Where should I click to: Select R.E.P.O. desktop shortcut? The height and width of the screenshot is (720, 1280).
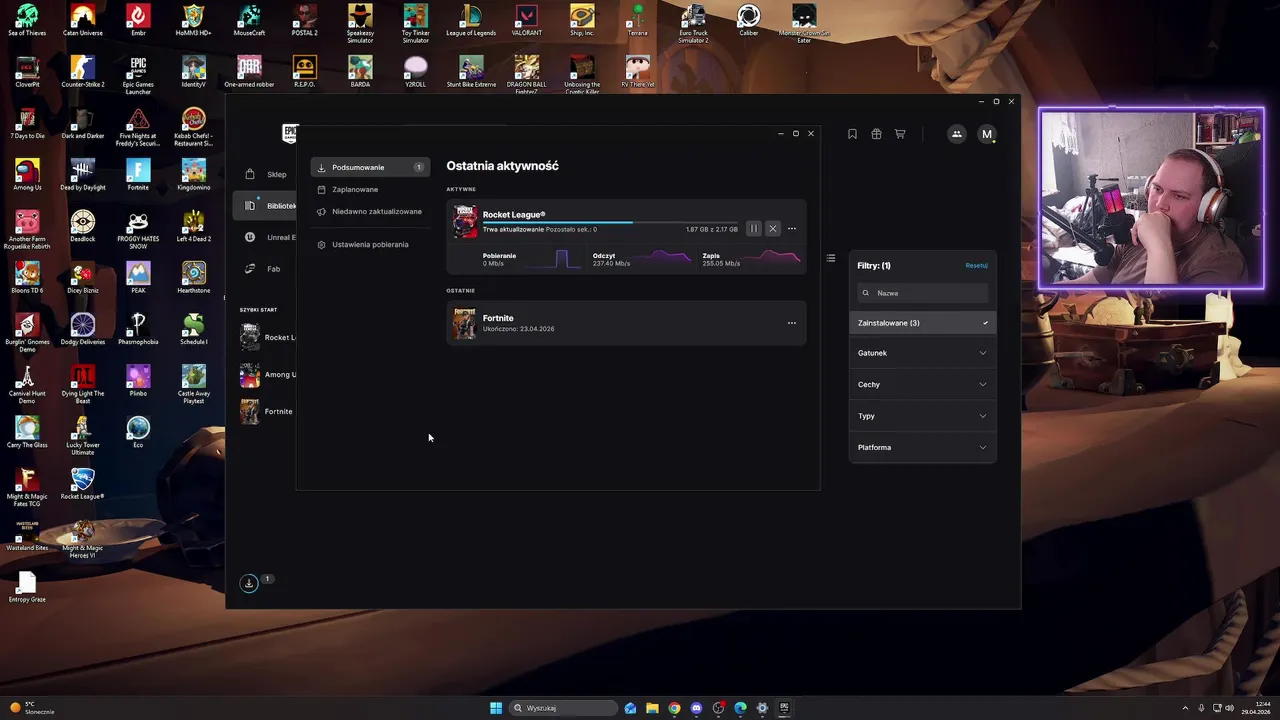point(305,72)
